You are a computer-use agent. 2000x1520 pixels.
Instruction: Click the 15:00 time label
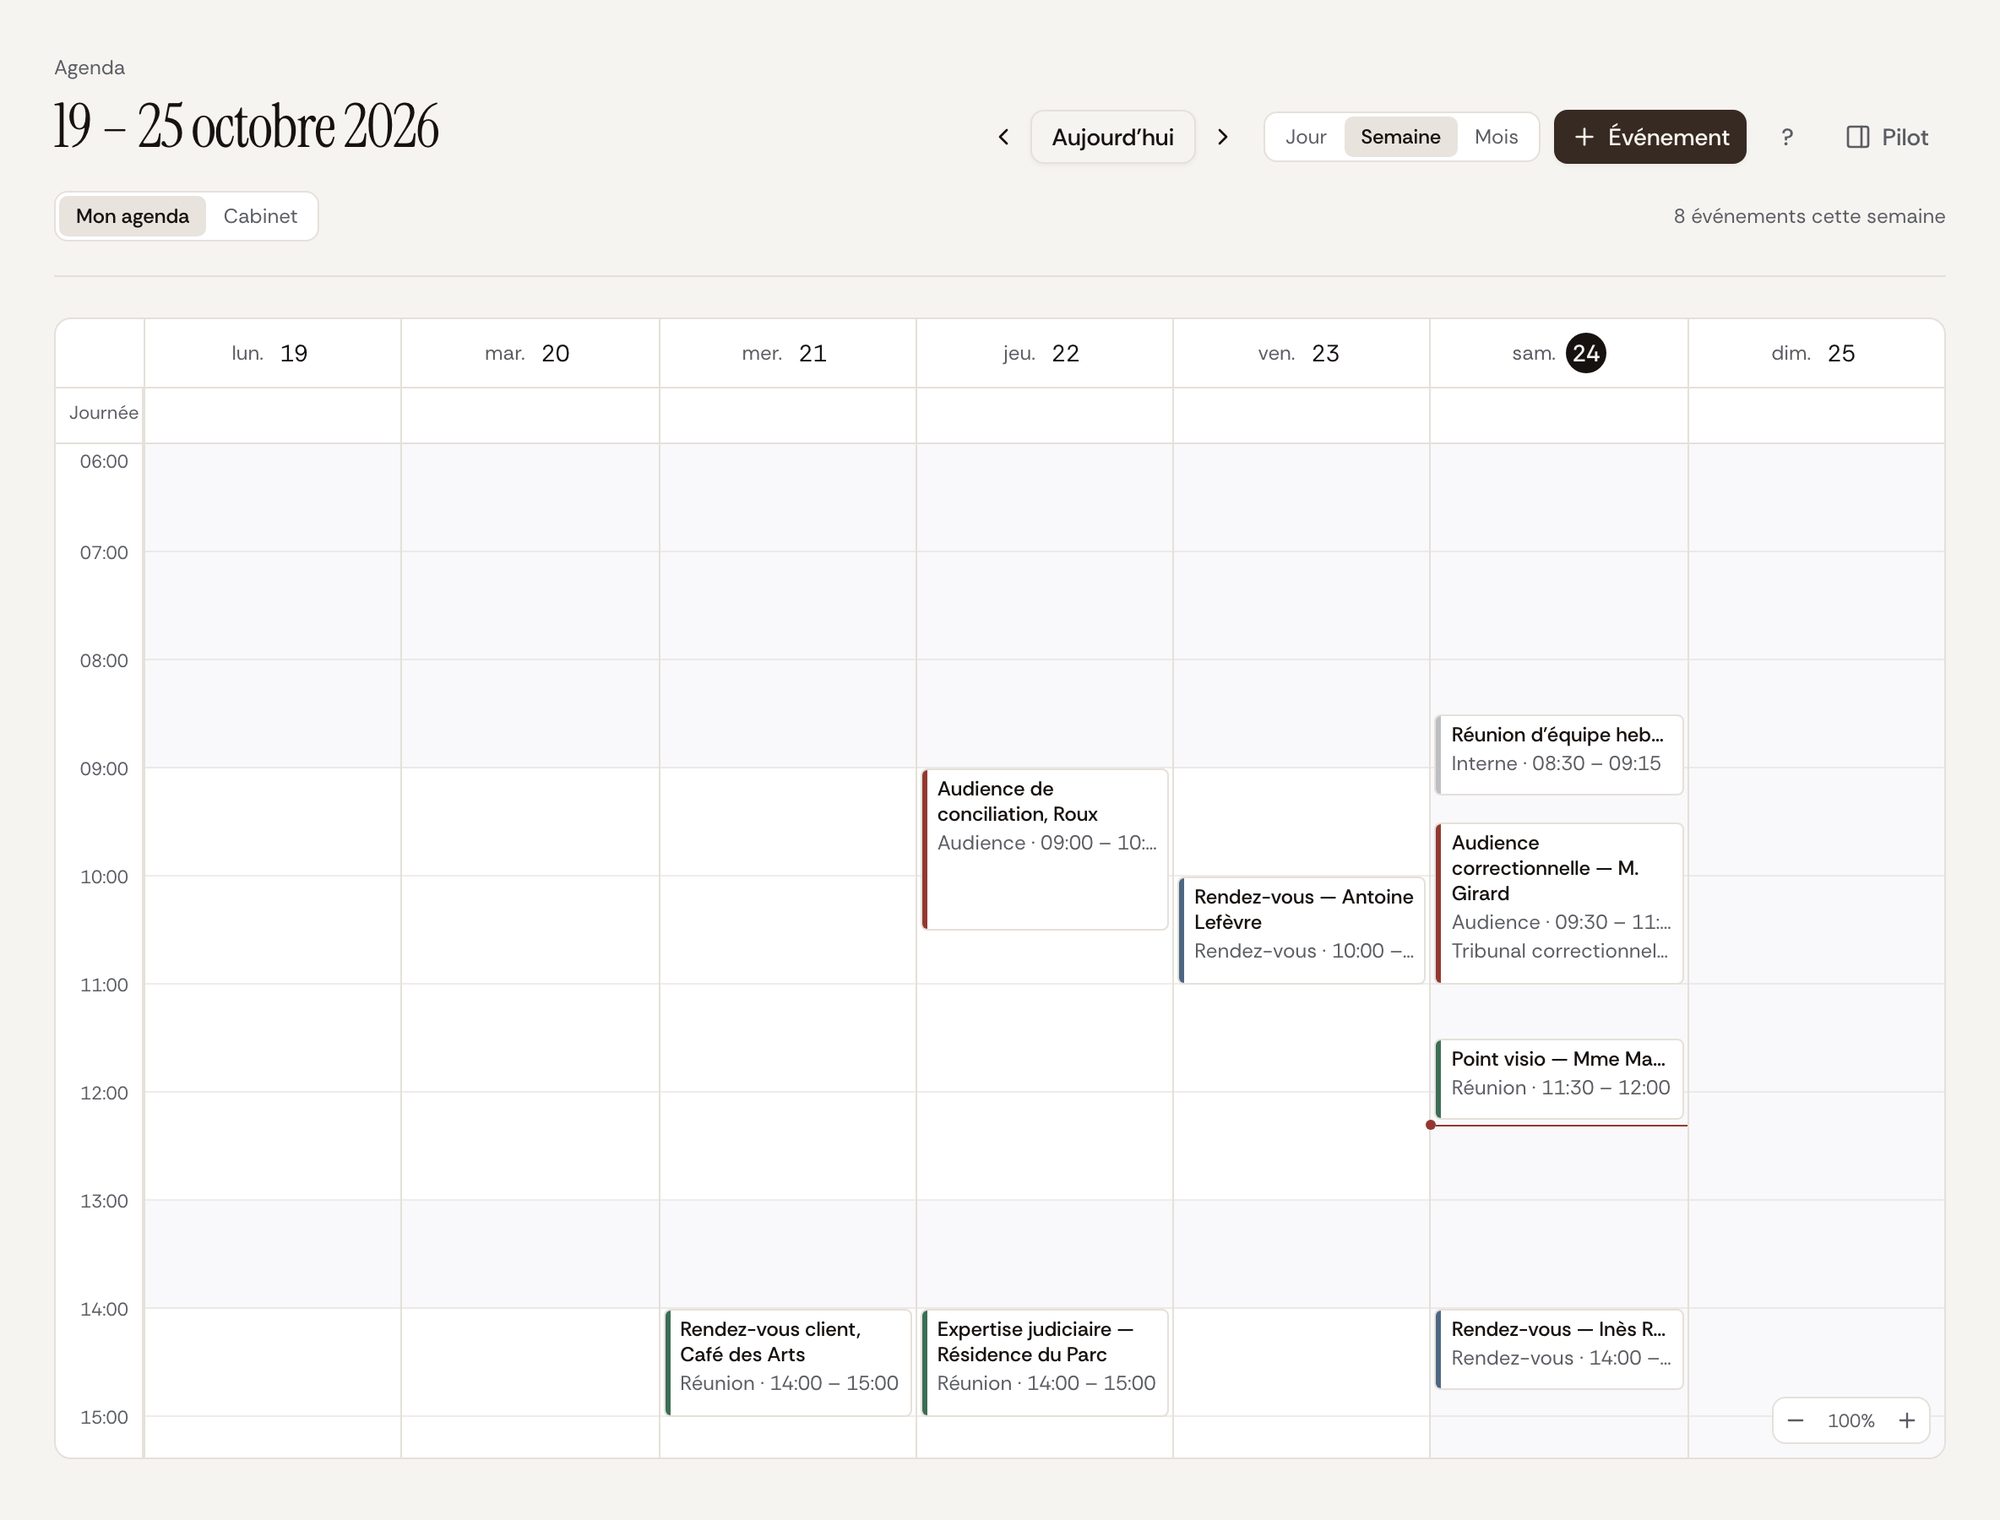pos(104,1417)
